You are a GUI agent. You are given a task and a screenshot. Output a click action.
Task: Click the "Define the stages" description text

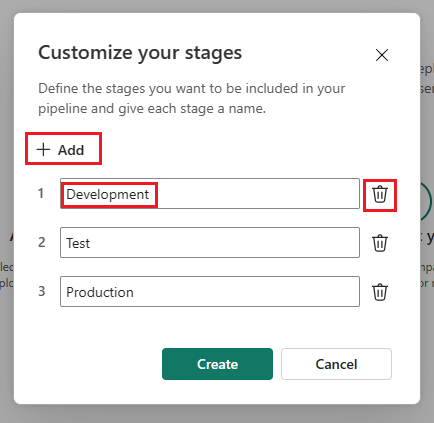coord(192,98)
